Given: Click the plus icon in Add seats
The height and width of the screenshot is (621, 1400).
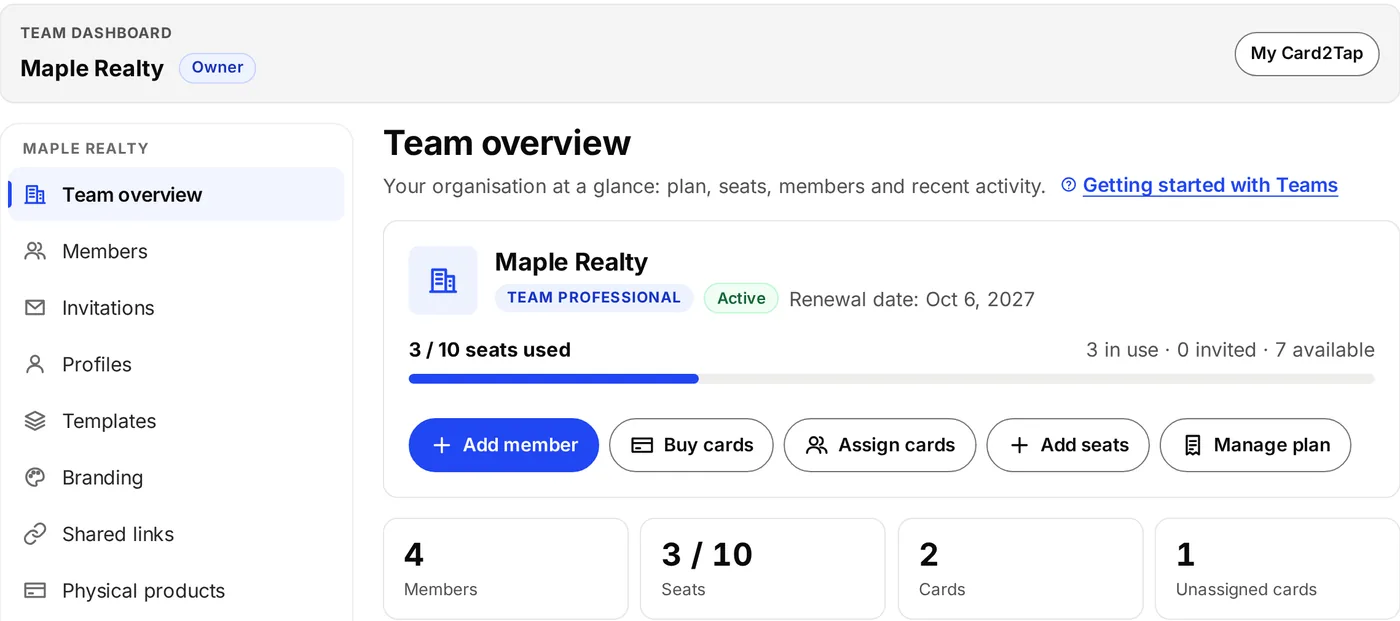Looking at the screenshot, I should point(1019,445).
